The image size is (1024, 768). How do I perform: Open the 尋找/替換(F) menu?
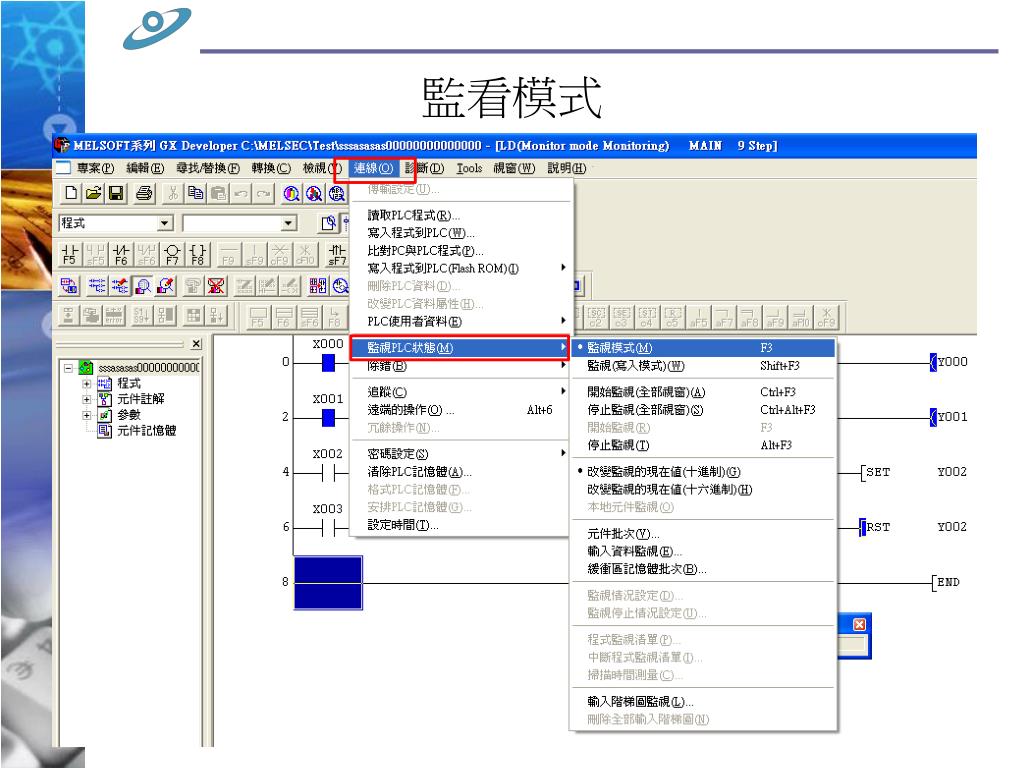click(x=208, y=168)
